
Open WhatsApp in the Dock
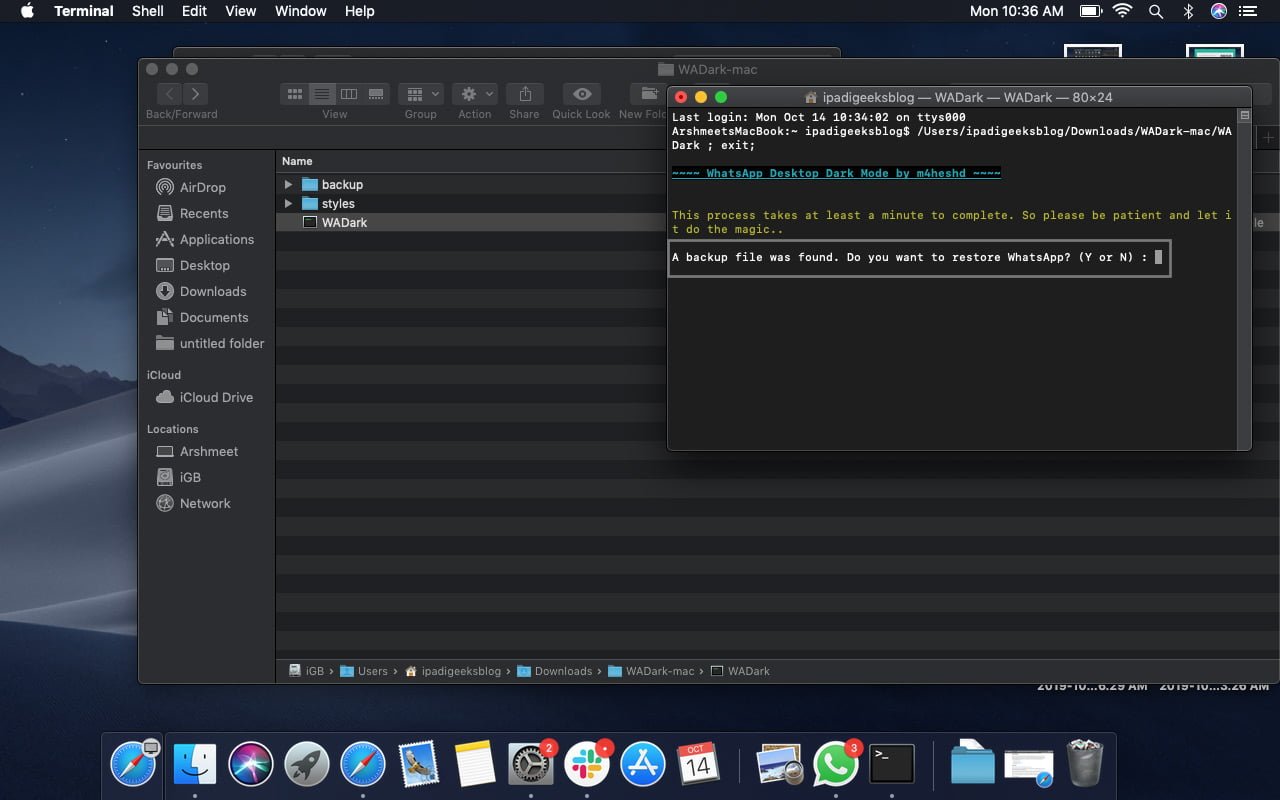[835, 765]
